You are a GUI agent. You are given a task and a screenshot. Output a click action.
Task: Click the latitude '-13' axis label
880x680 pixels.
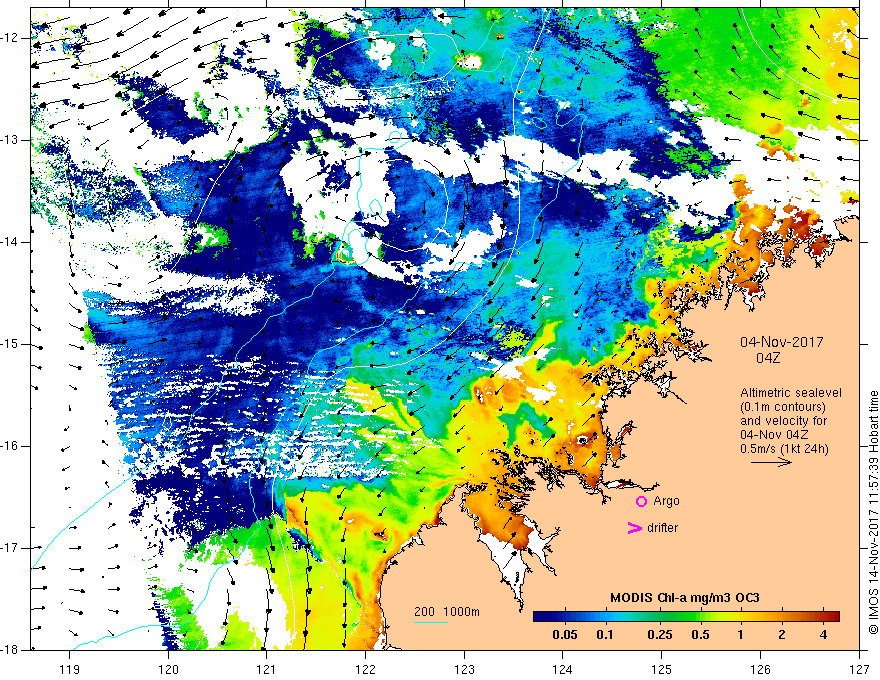click(x=10, y=140)
